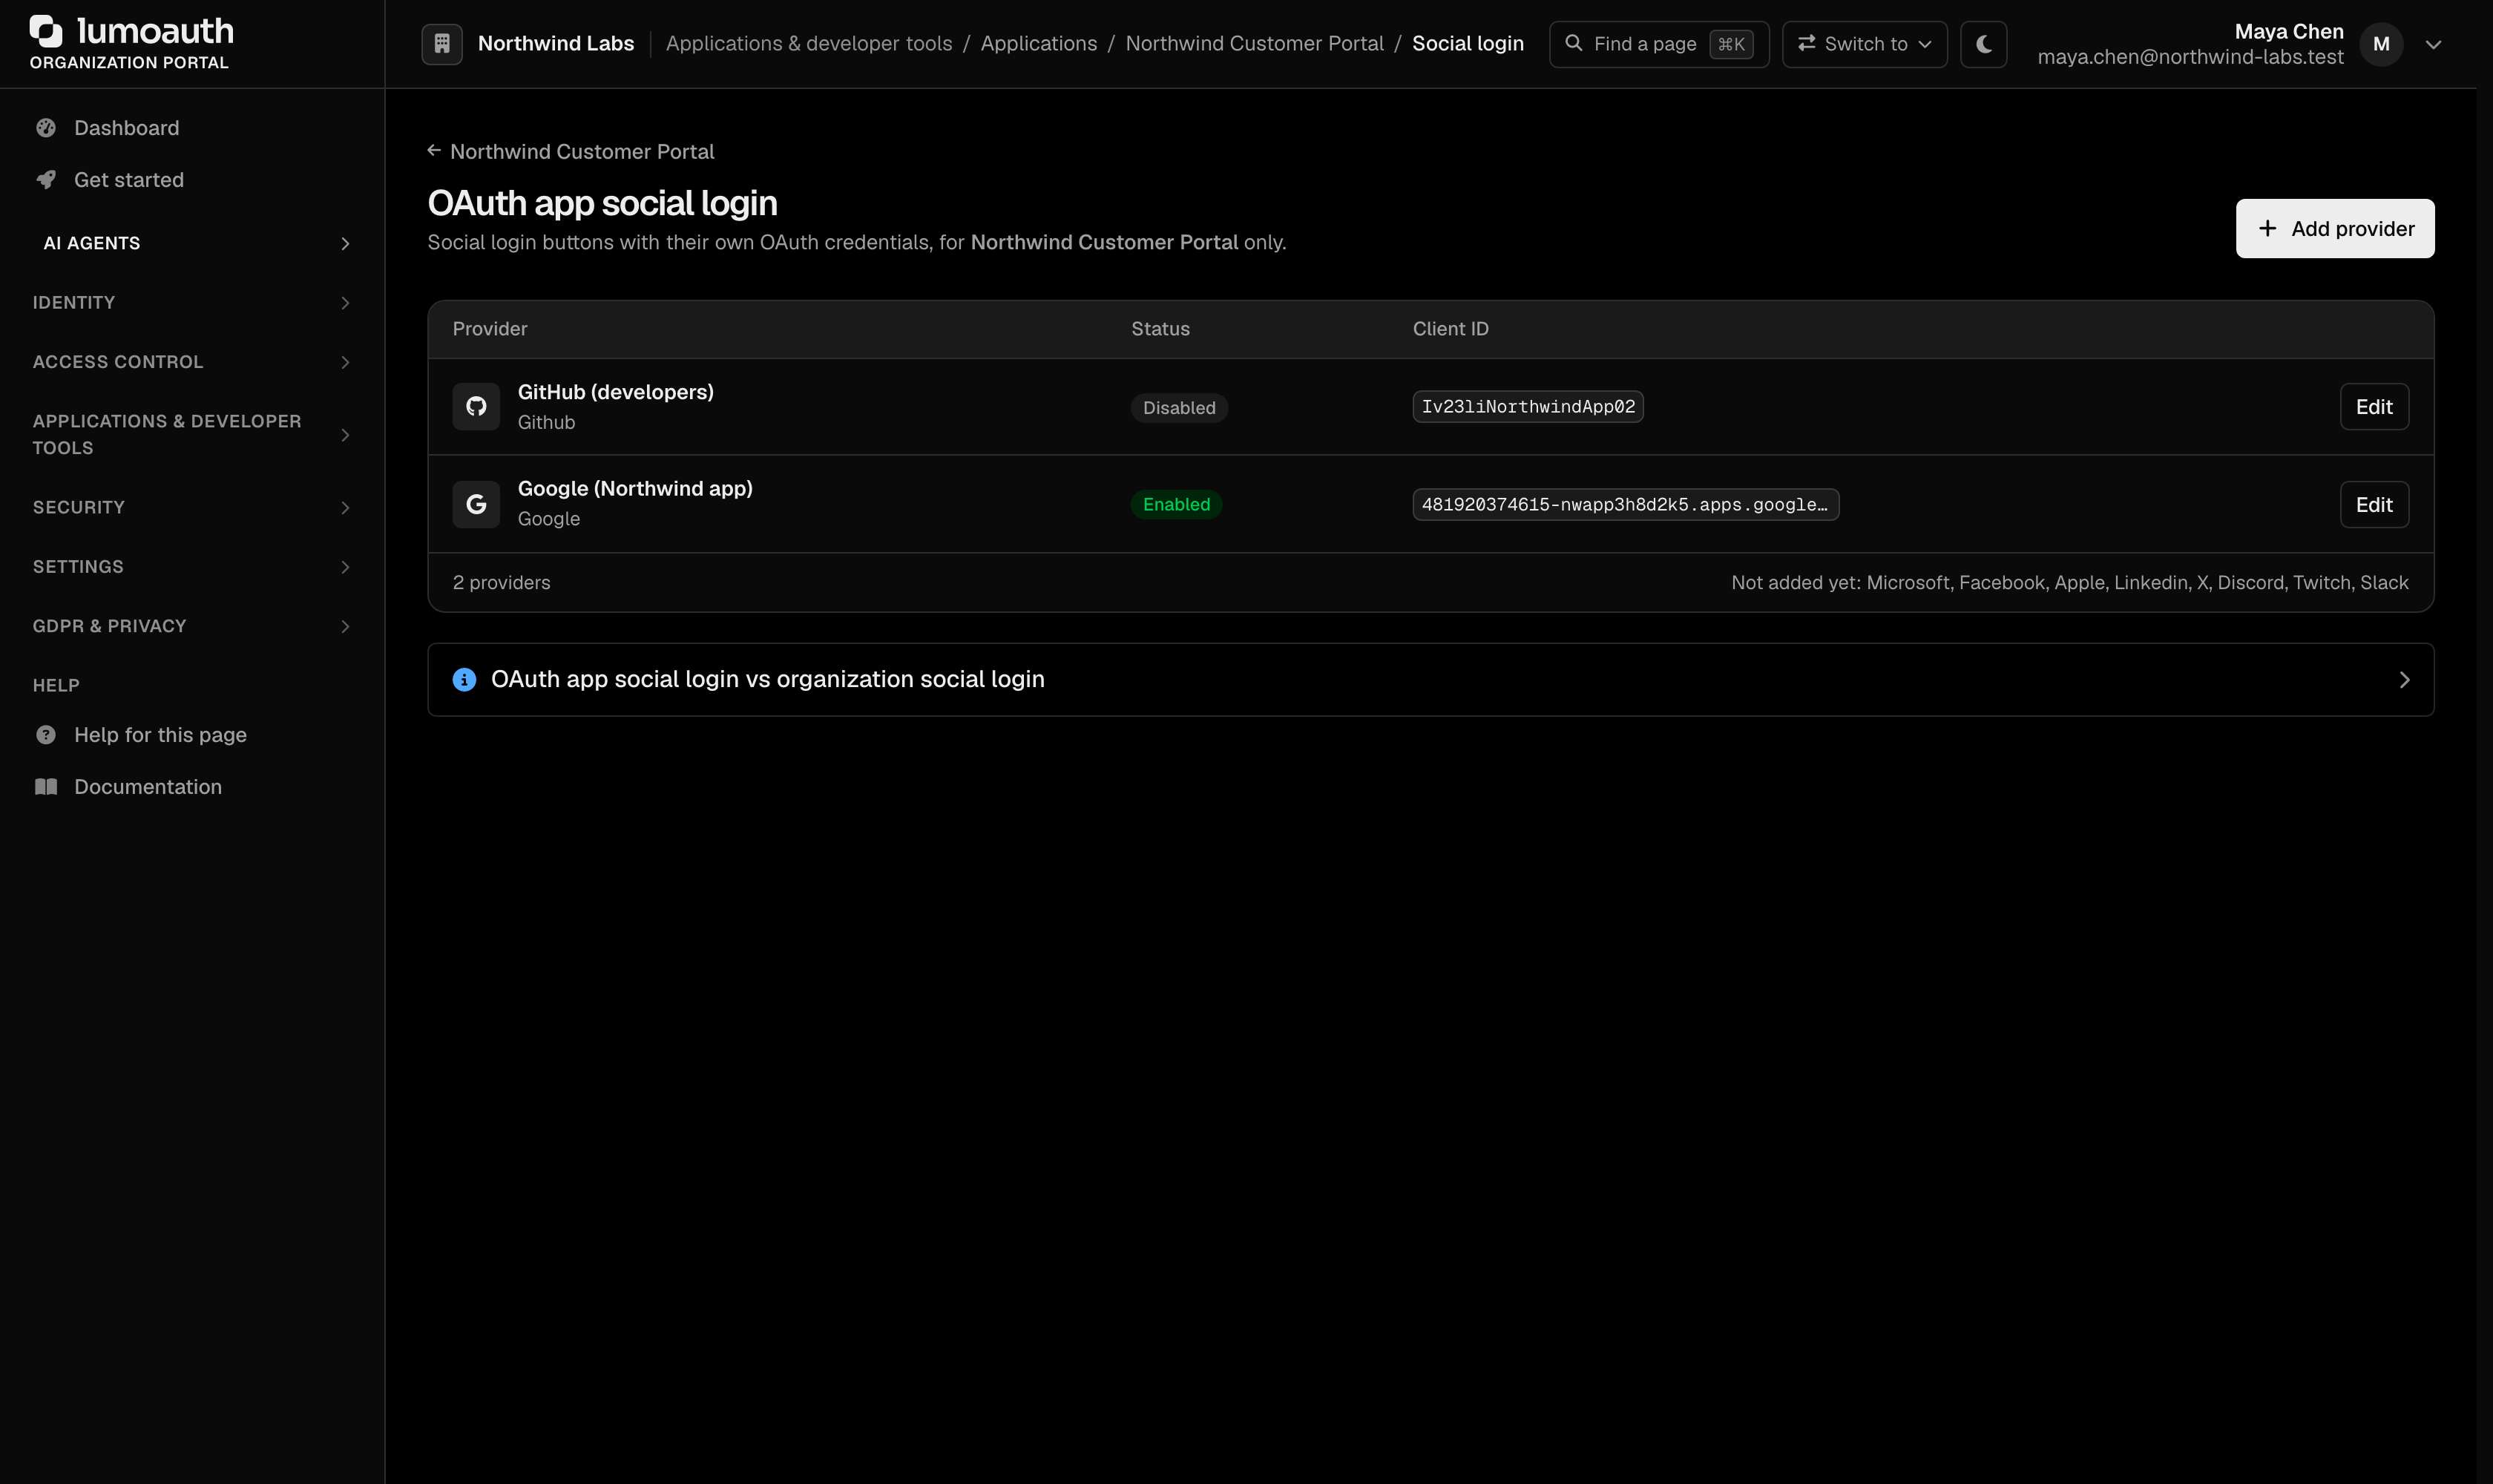Click the Help for this page question icon
Image resolution: width=2493 pixels, height=1484 pixels.
pyautogui.click(x=46, y=735)
